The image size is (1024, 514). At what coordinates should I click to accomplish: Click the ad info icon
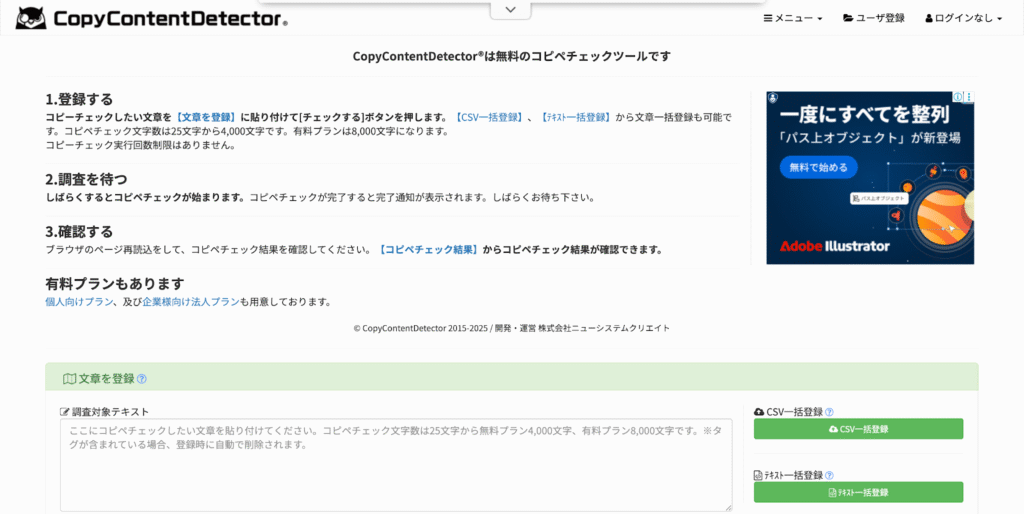pyautogui.click(x=957, y=97)
